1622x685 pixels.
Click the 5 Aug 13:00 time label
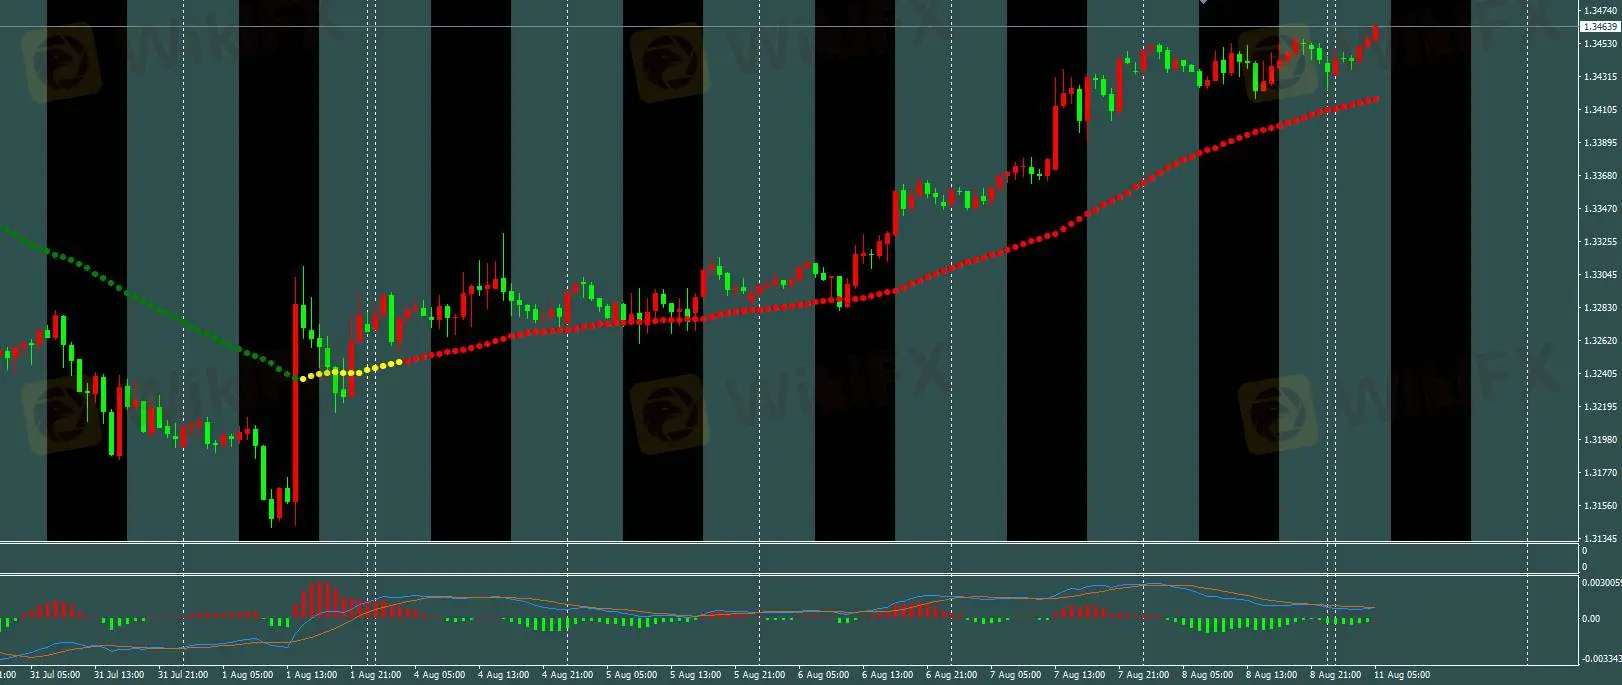[x=695, y=675]
